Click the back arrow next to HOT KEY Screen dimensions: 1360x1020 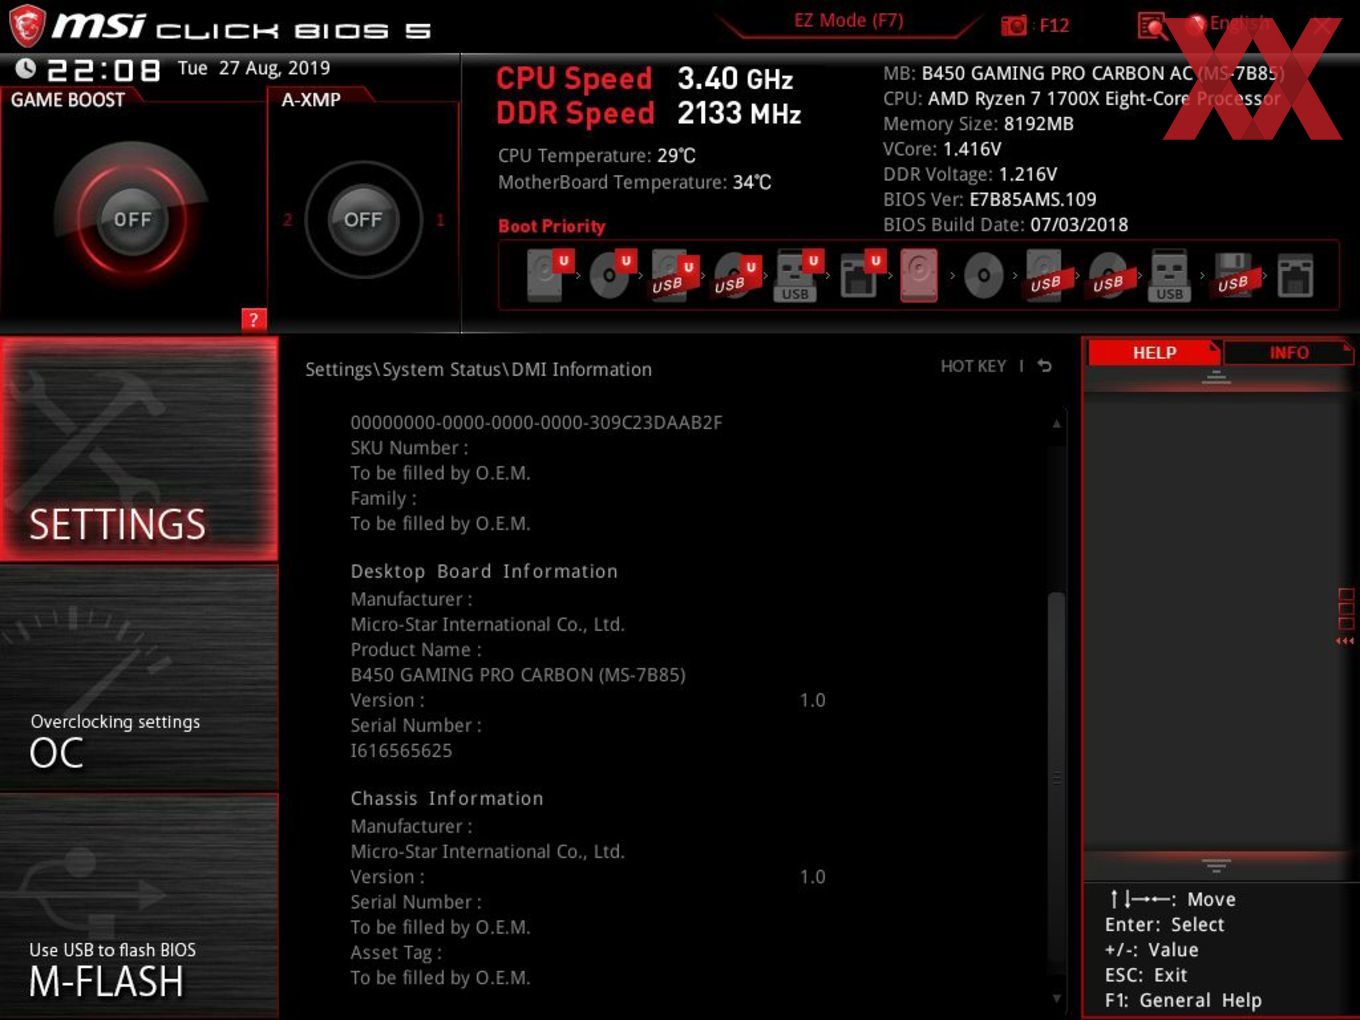1045,366
